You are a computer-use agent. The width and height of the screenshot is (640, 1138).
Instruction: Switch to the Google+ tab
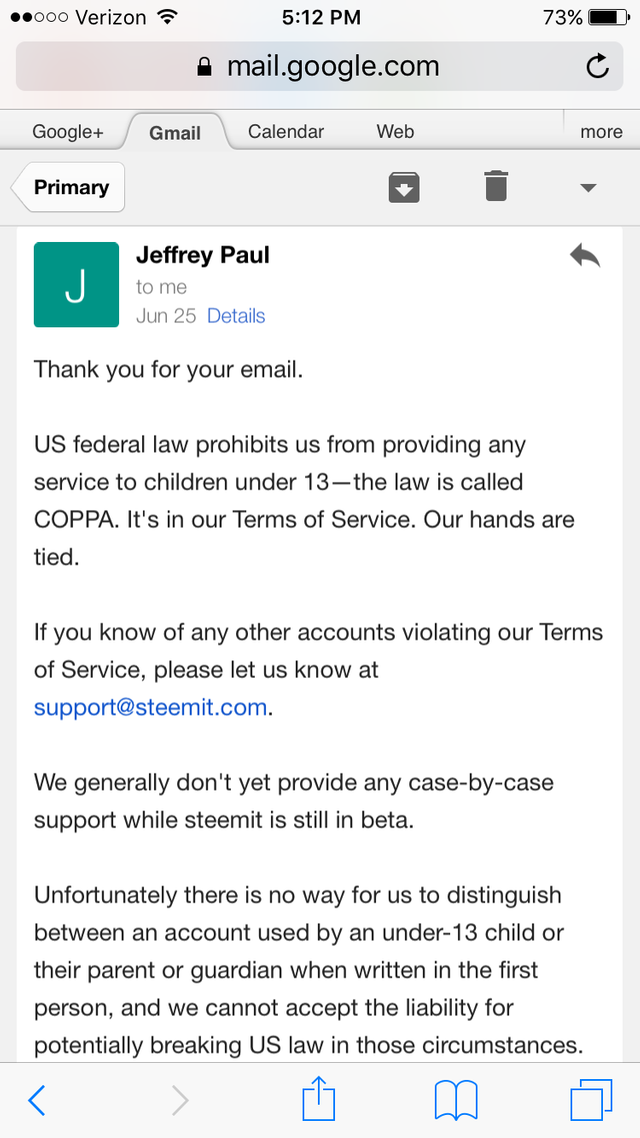[x=68, y=132]
